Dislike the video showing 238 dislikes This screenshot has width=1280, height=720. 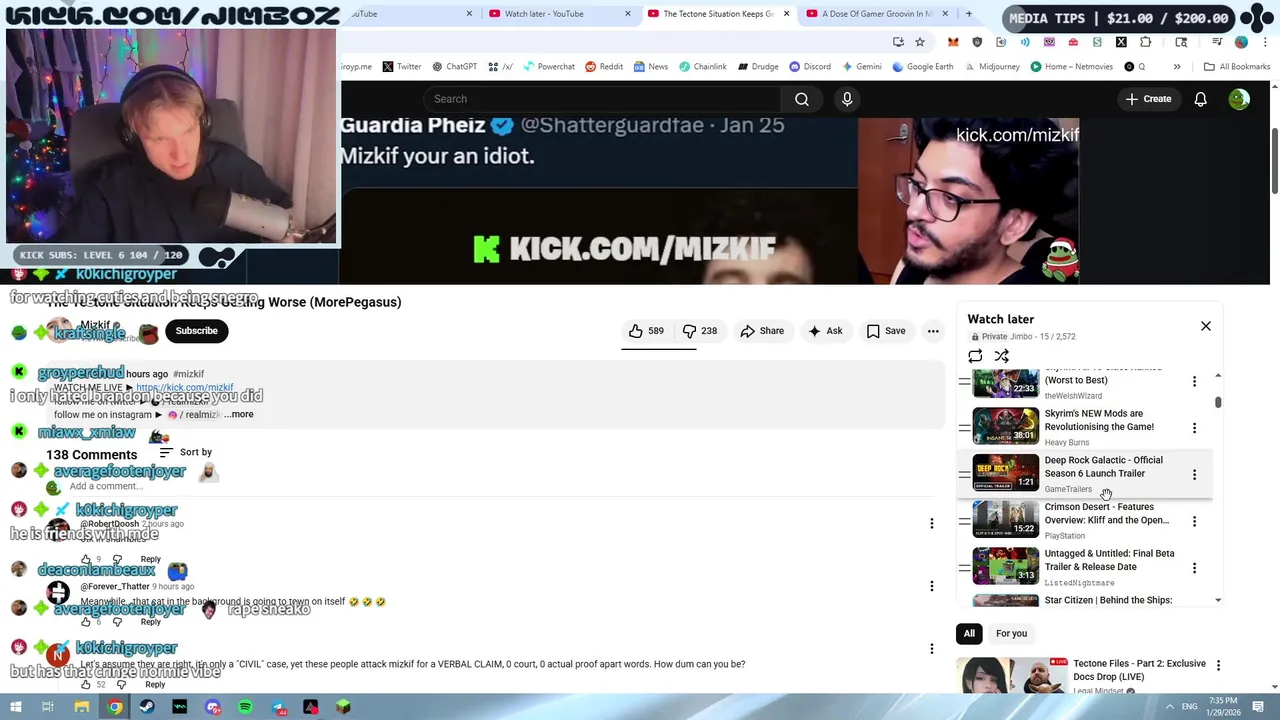coord(700,331)
